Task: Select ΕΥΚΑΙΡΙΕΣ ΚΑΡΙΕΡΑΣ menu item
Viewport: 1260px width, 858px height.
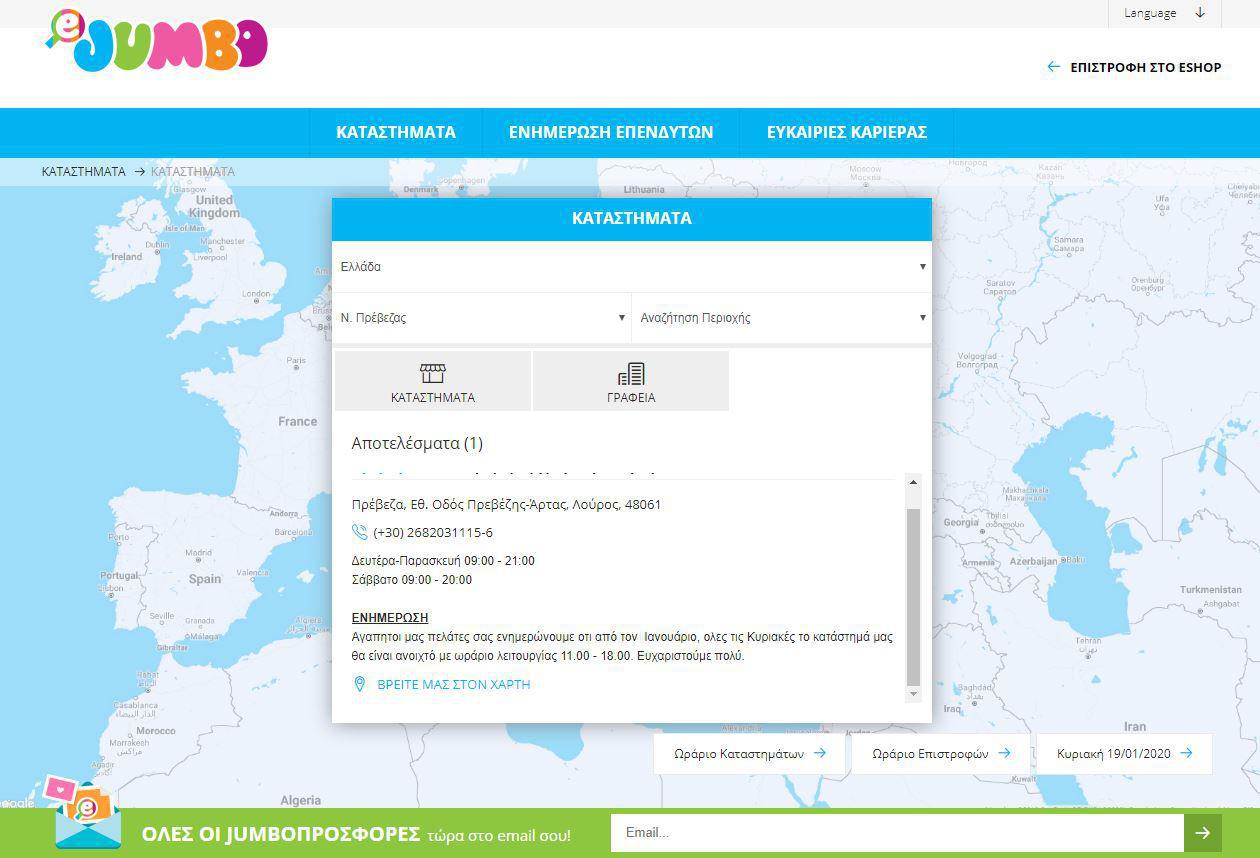Action: click(x=847, y=132)
